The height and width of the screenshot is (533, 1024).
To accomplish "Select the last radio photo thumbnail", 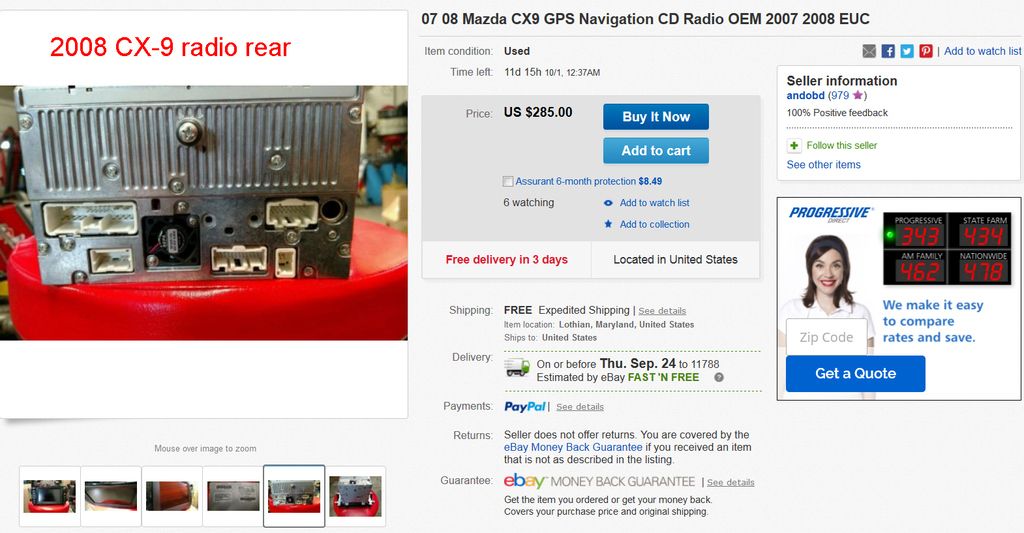I will pos(355,496).
